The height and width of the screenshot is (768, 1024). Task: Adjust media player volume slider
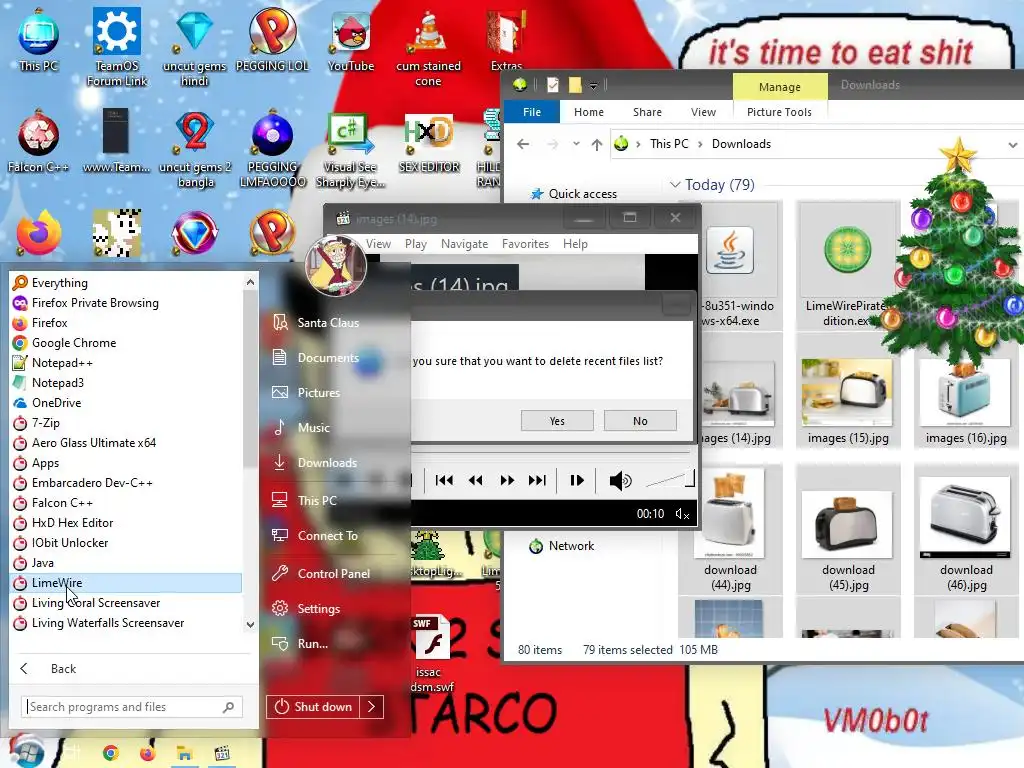[669, 480]
